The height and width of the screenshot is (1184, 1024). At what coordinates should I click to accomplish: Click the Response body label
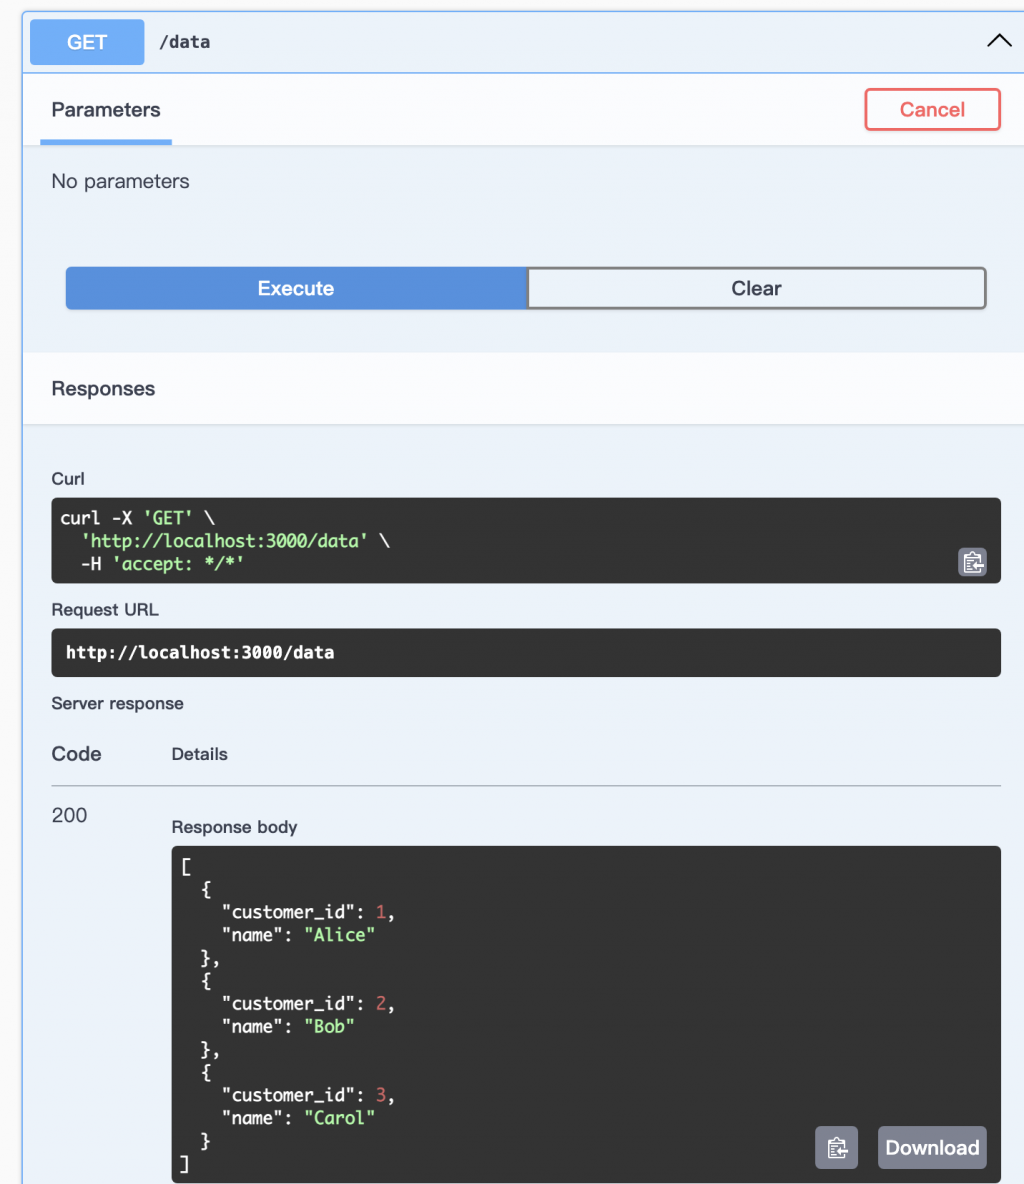point(234,827)
